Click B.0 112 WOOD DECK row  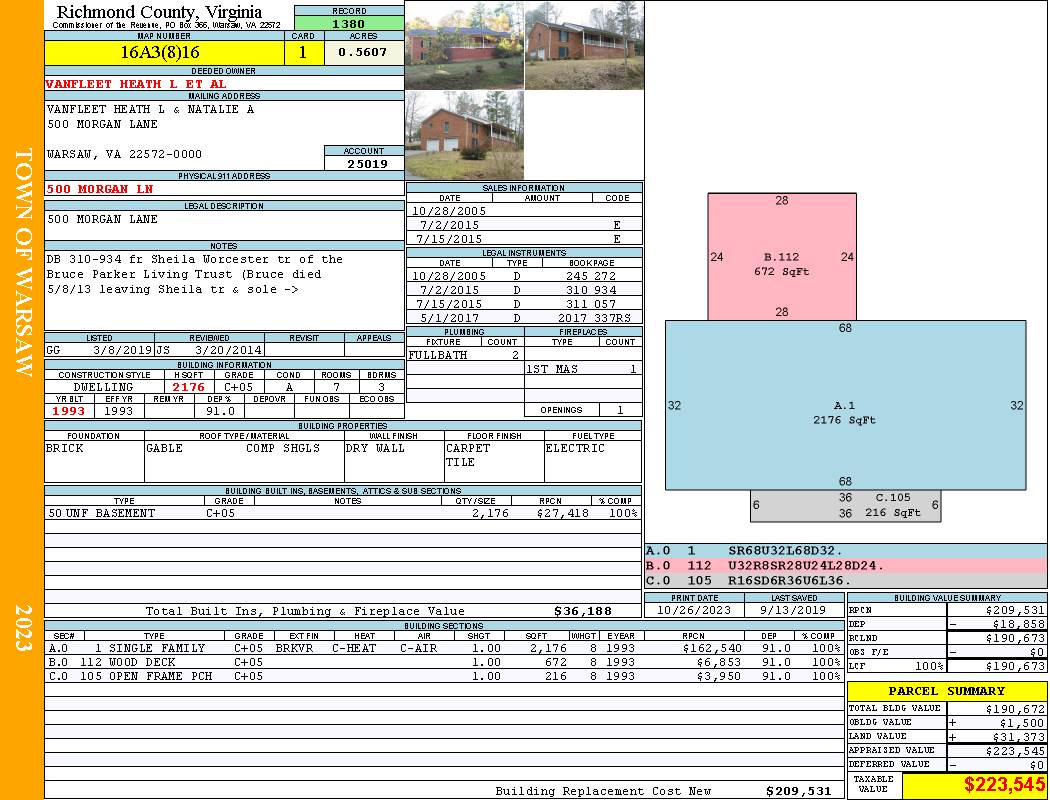tap(444, 662)
